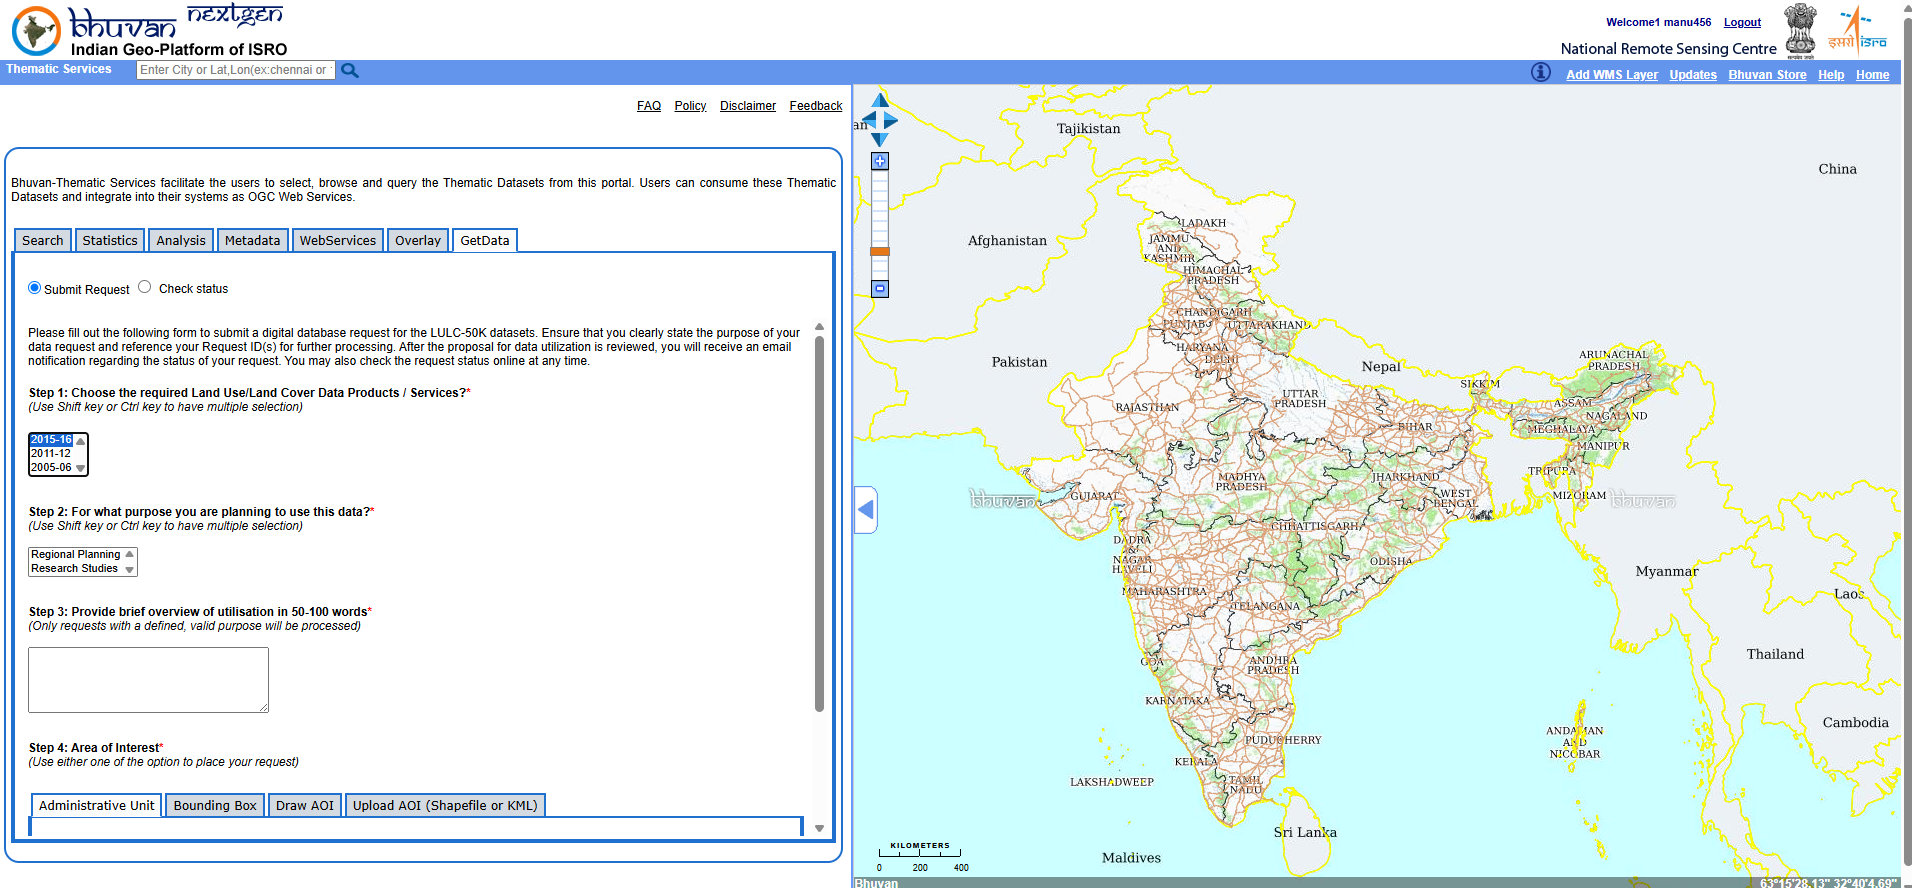Click the Sri Lanka label on map
Image resolution: width=1912 pixels, height=888 pixels.
click(1305, 832)
